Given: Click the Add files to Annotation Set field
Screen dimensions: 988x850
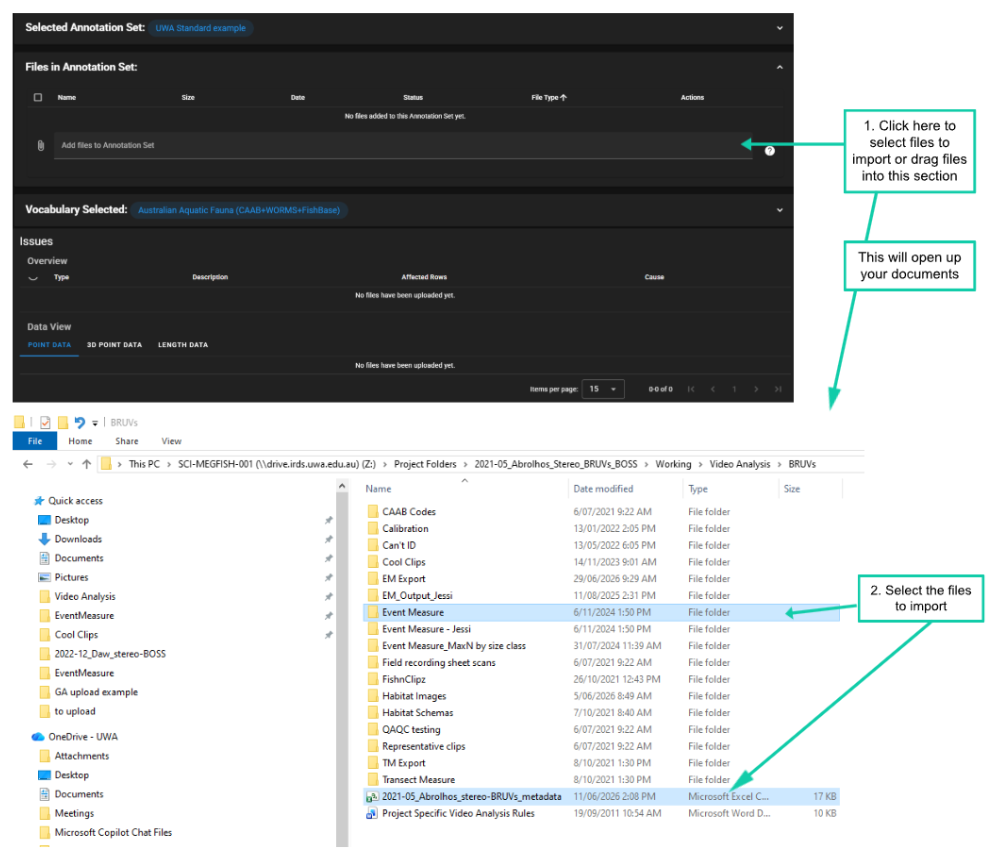Looking at the screenshot, I should [x=403, y=146].
